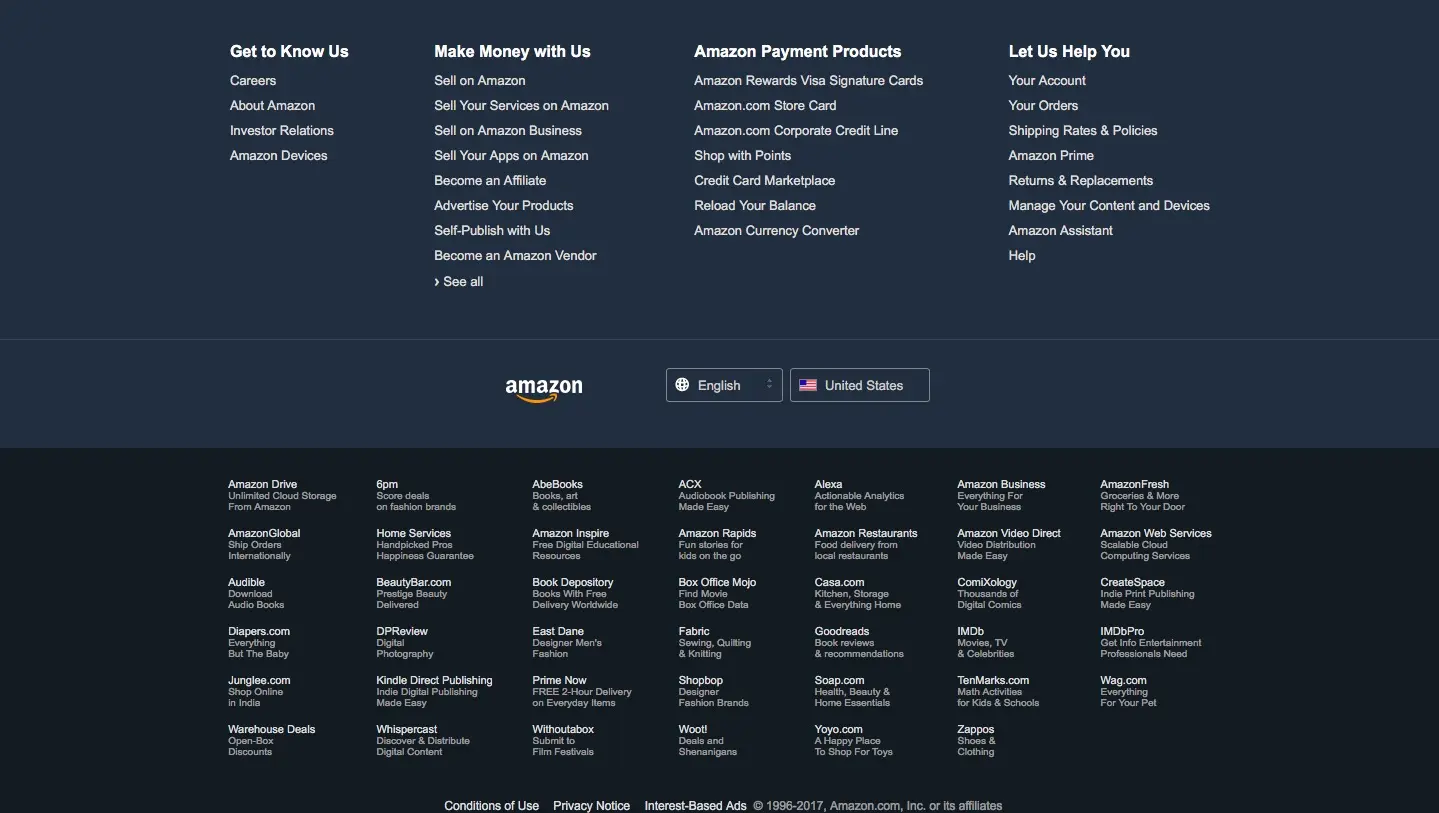
Task: Open the Help link
Action: point(1022,256)
